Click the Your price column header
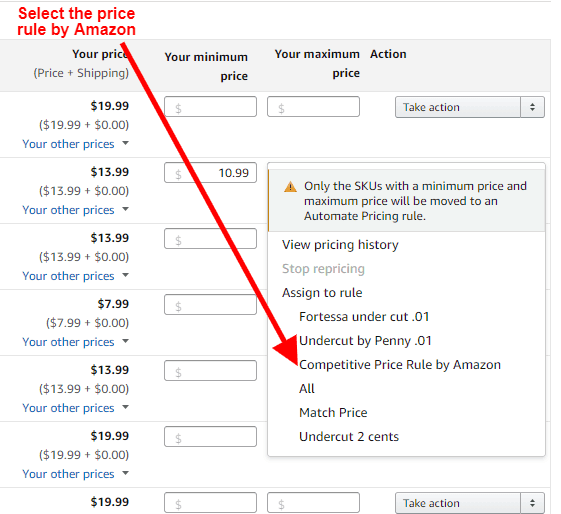This screenshot has width=561, height=514. 100,54
